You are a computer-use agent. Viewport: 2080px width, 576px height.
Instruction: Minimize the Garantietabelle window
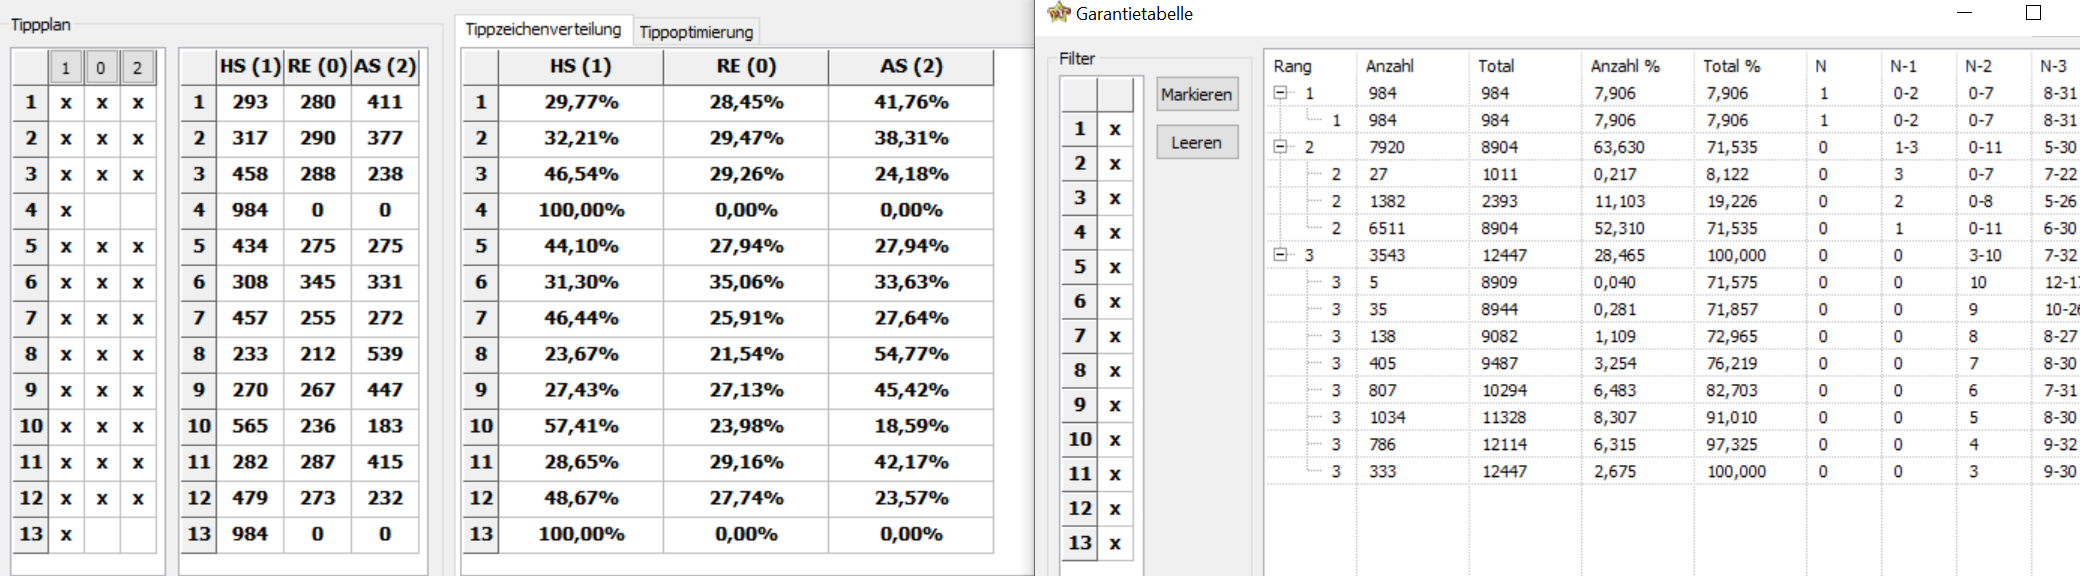tap(1964, 13)
